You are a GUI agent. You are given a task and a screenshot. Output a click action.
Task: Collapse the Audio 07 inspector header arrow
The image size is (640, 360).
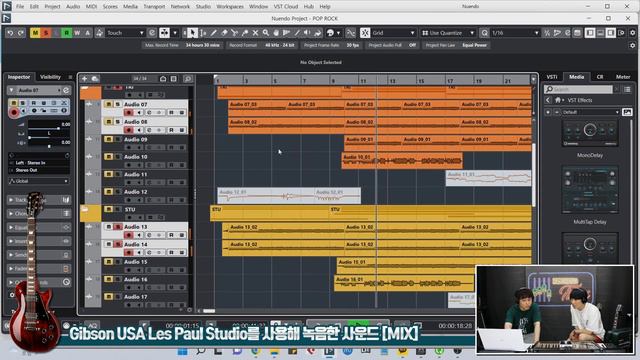click(x=11, y=90)
